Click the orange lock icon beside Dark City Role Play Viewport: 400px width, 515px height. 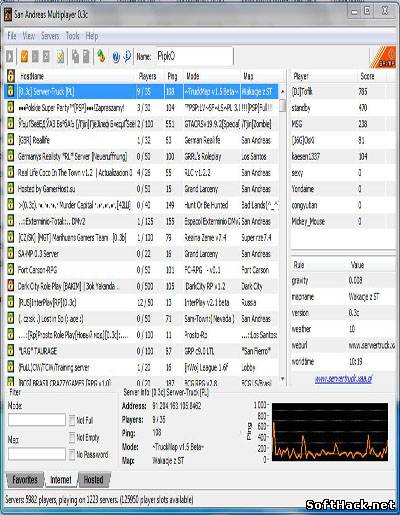[11, 286]
